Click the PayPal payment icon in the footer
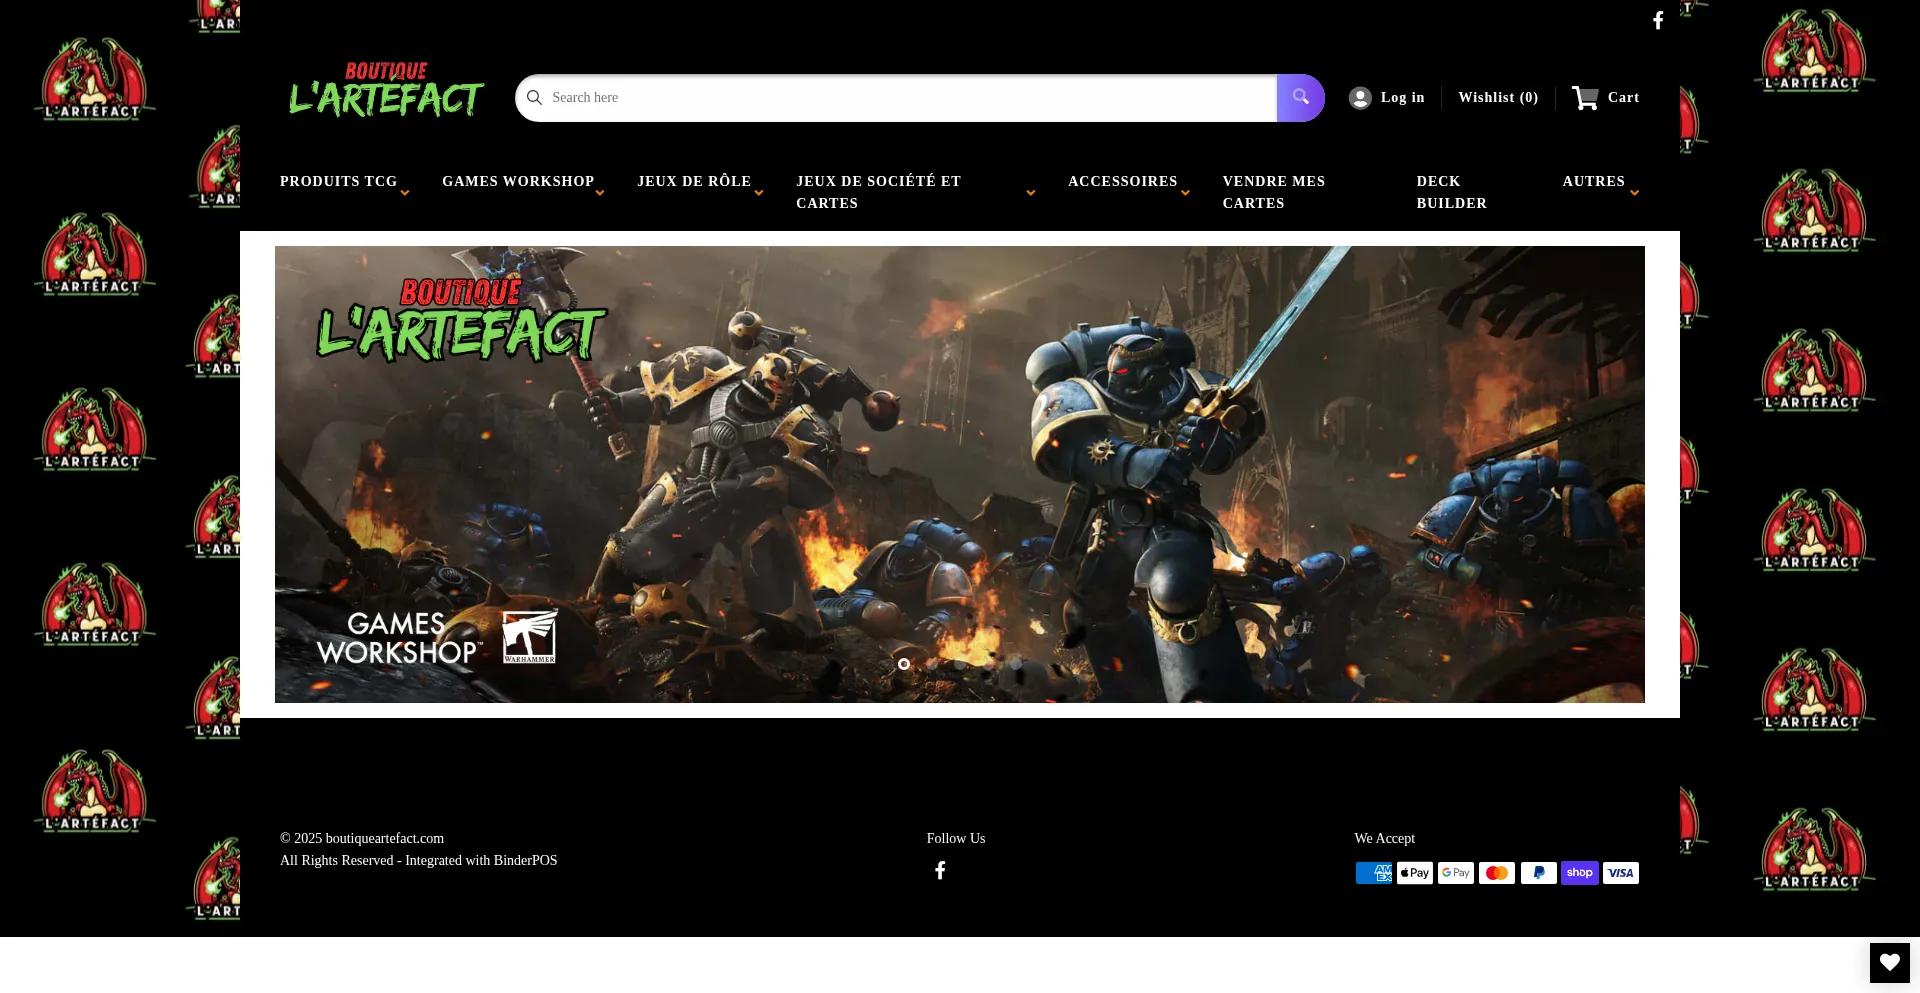1920x993 pixels. [1538, 873]
